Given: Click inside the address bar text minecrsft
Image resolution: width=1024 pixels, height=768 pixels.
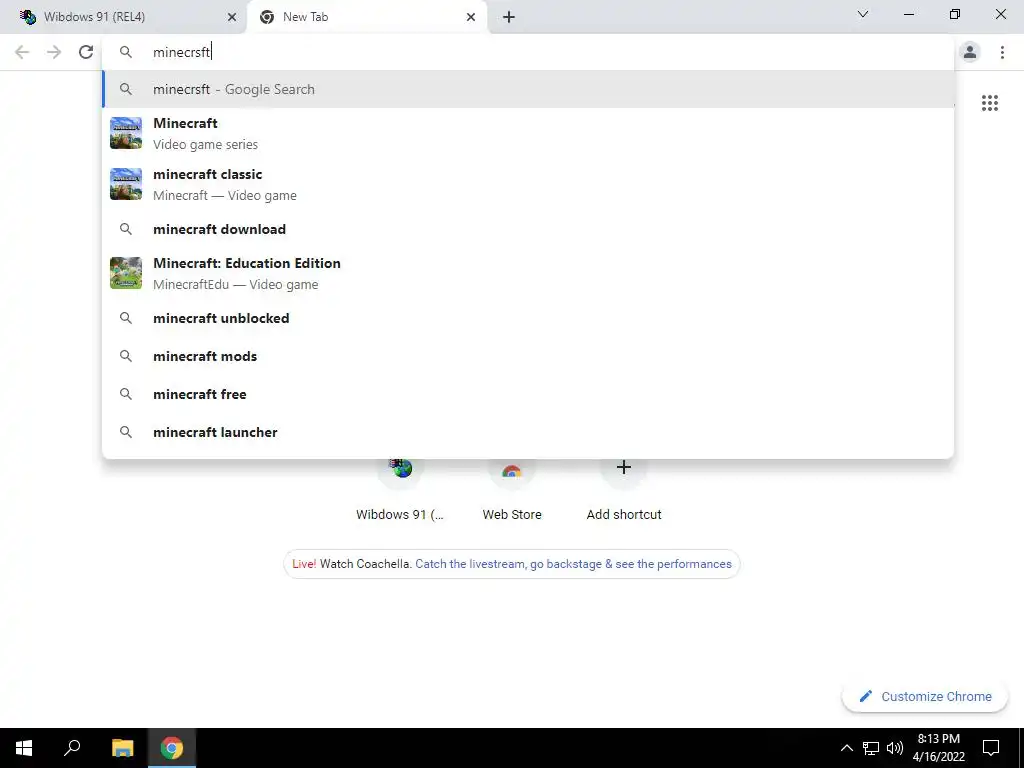Looking at the screenshot, I should click(x=182, y=52).
